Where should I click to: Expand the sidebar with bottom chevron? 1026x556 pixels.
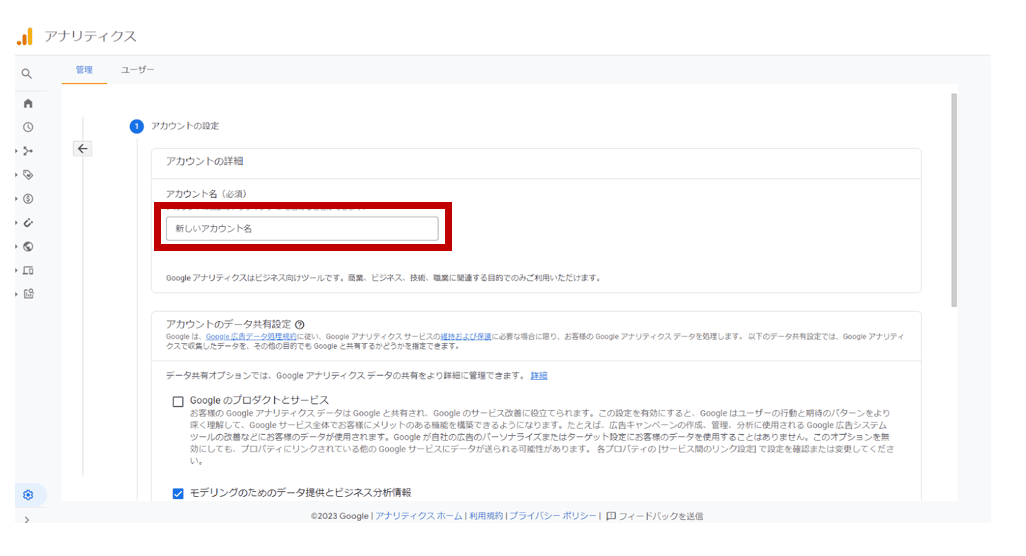tap(27, 520)
